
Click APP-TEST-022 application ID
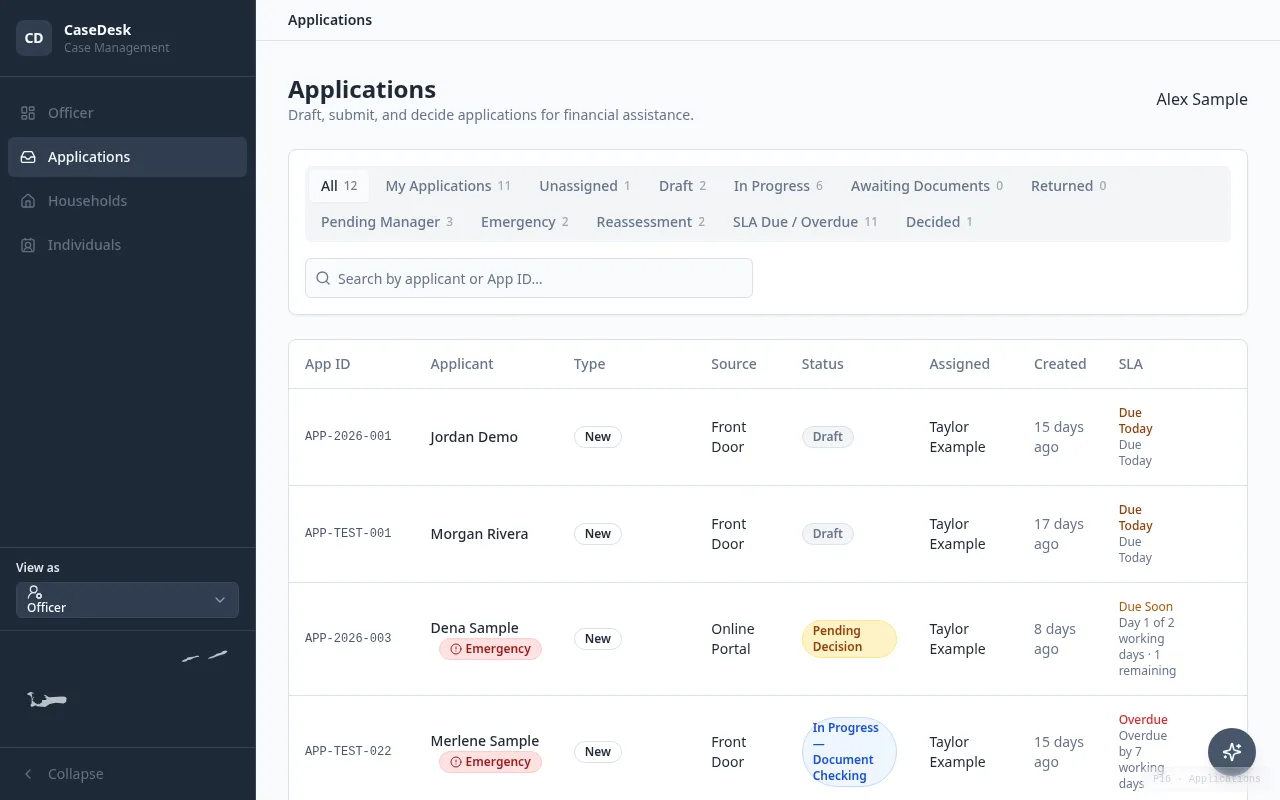(x=348, y=752)
